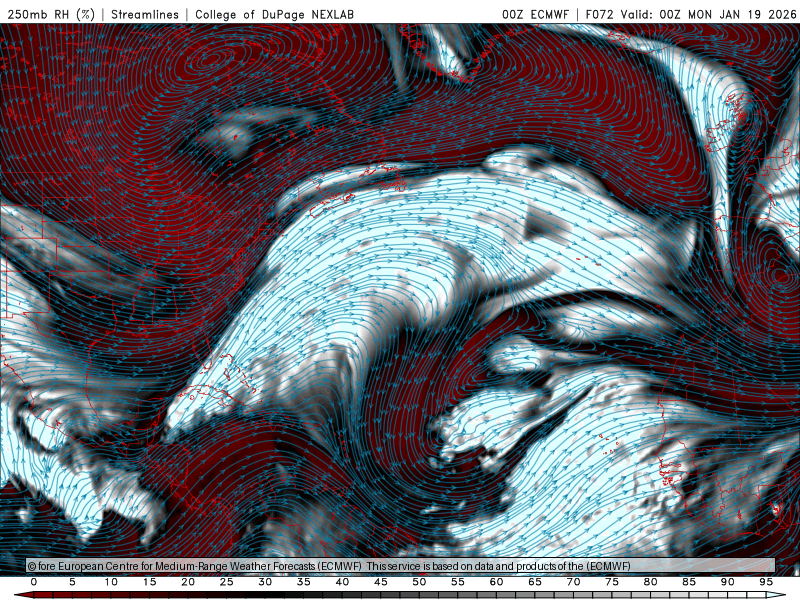The width and height of the screenshot is (800, 600).
Task: Click colorbar value '50'
Action: (419, 582)
